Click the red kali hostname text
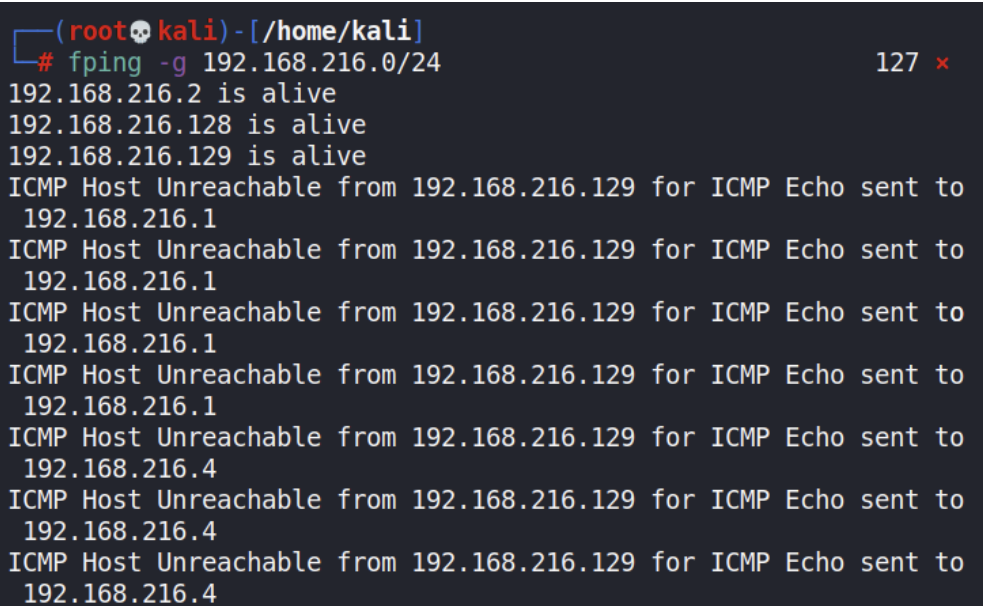 pyautogui.click(x=186, y=31)
